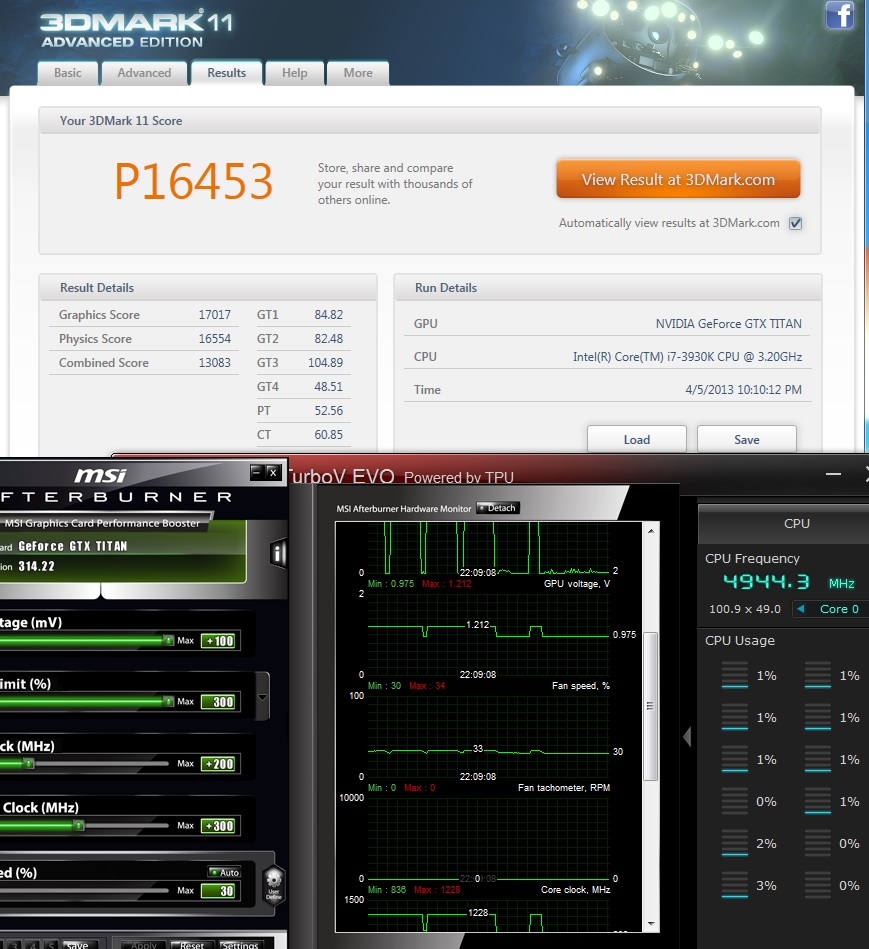Click the hardware monitor scroll up arrow

(651, 530)
